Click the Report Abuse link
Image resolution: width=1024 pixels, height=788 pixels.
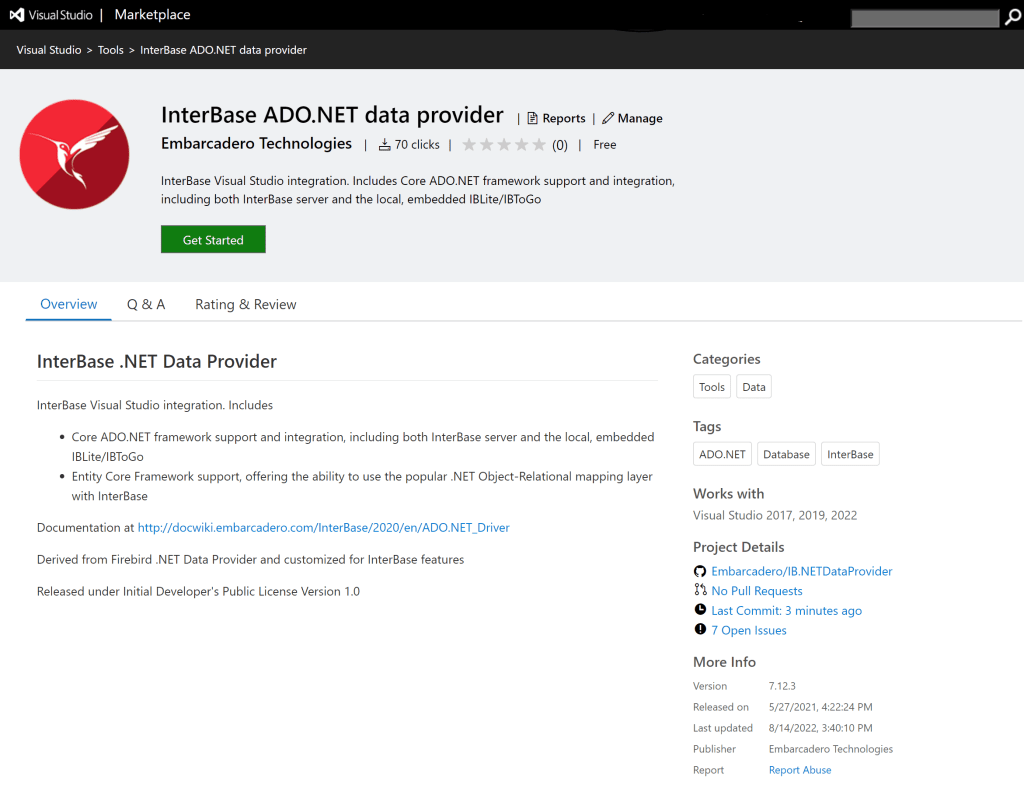pos(799,769)
